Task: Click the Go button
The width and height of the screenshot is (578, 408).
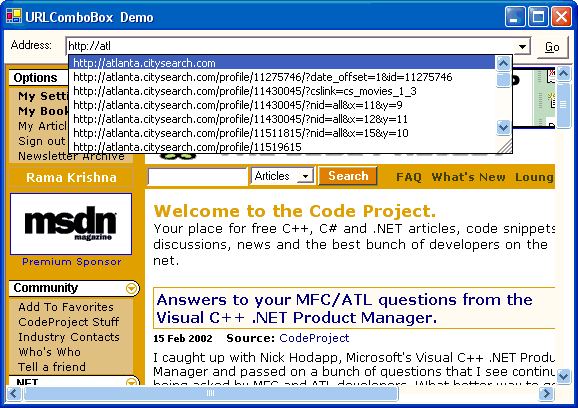Action: pyautogui.click(x=552, y=47)
